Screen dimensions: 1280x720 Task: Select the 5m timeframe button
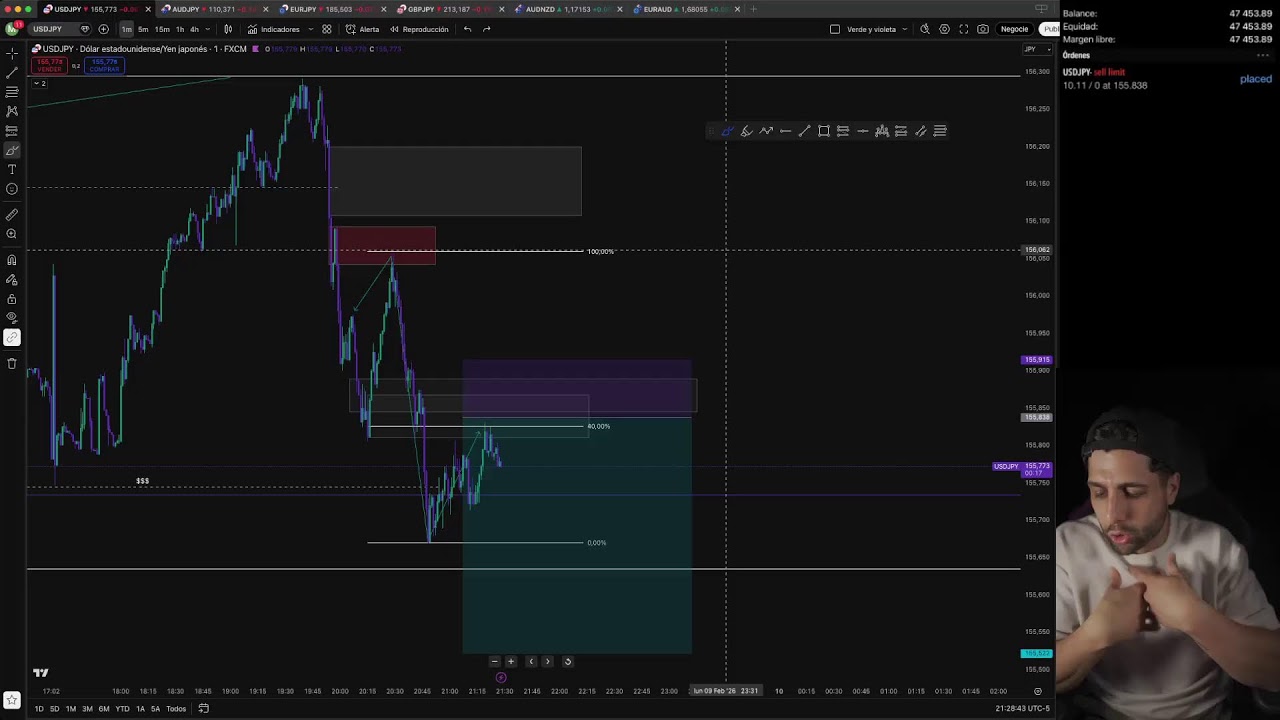(143, 29)
